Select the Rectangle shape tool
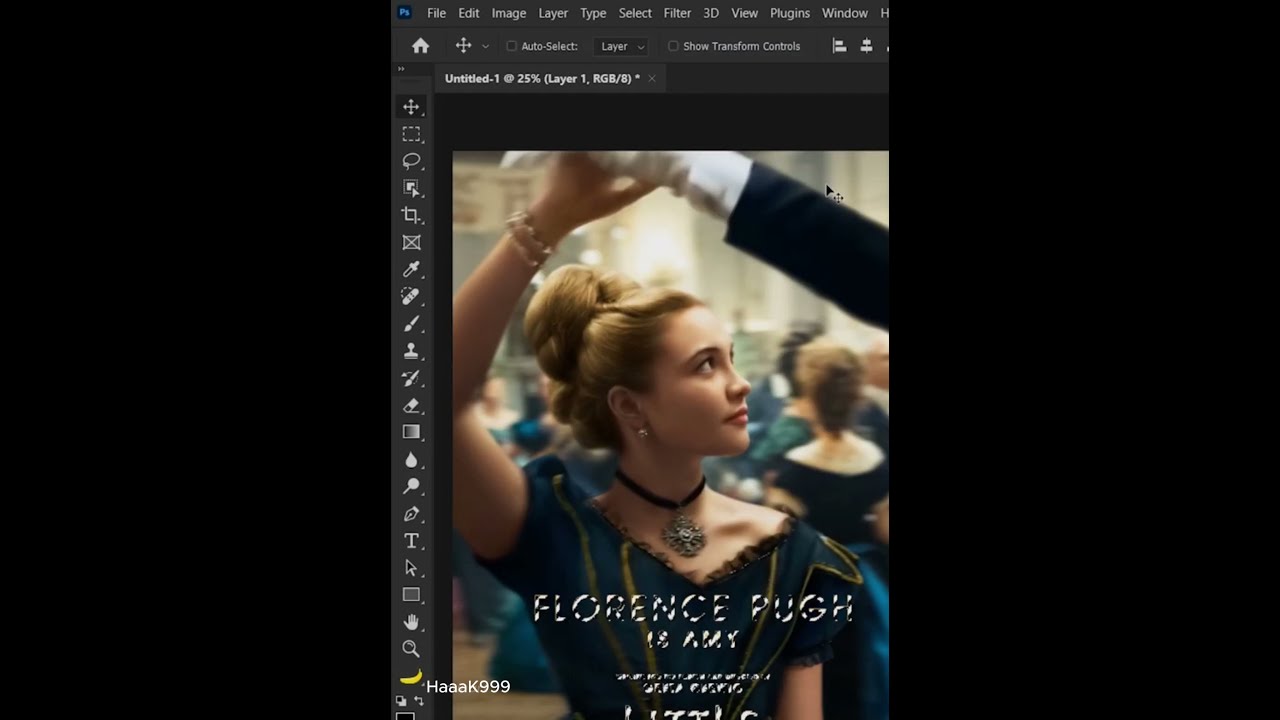 point(411,594)
